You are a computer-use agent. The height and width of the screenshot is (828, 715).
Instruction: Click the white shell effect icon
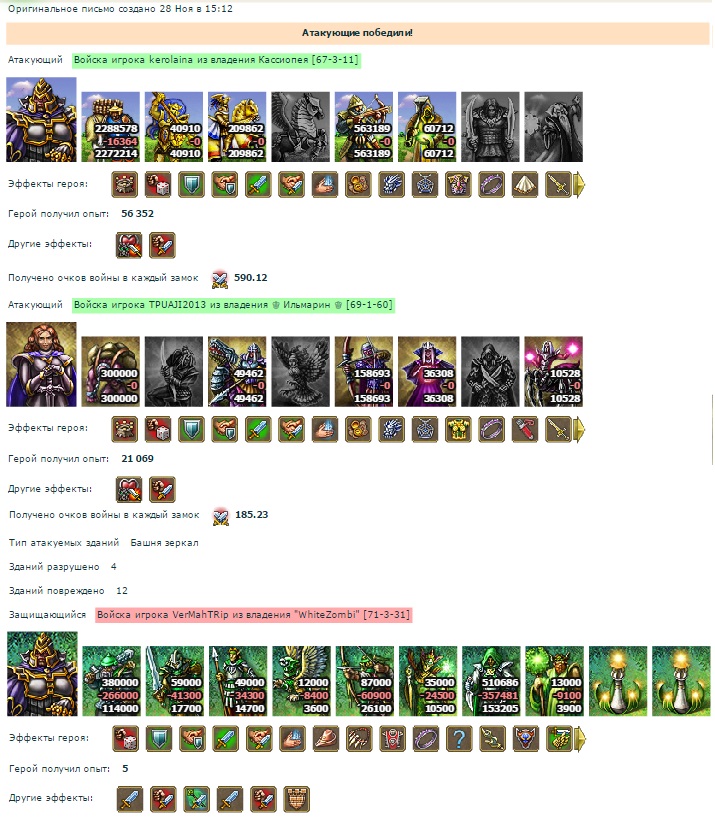click(525, 185)
